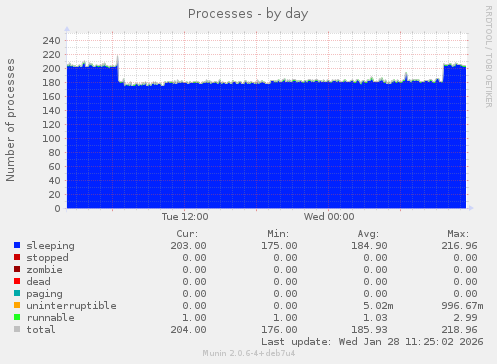Click the uninterruptible orange legend swatch
The width and height of the screenshot is (497, 364).
click(17, 305)
